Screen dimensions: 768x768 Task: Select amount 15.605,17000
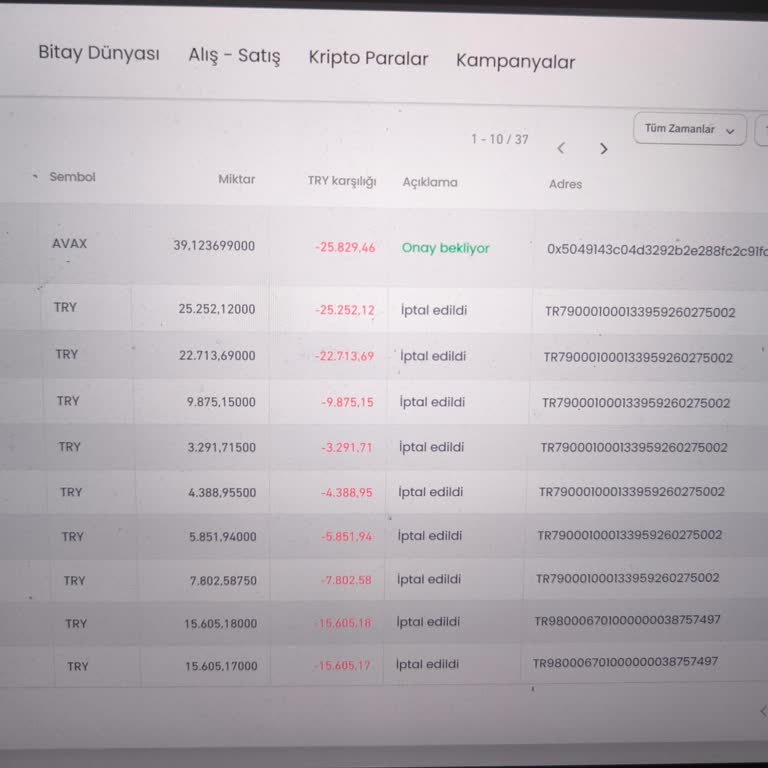click(221, 666)
